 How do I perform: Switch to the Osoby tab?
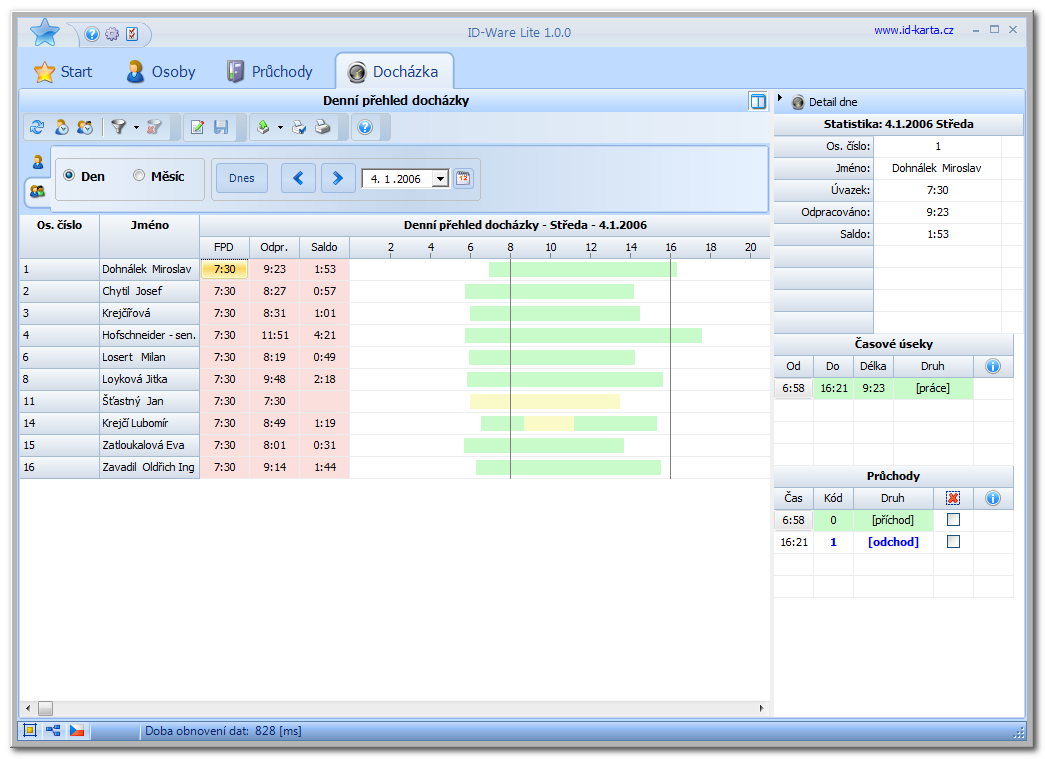click(161, 72)
